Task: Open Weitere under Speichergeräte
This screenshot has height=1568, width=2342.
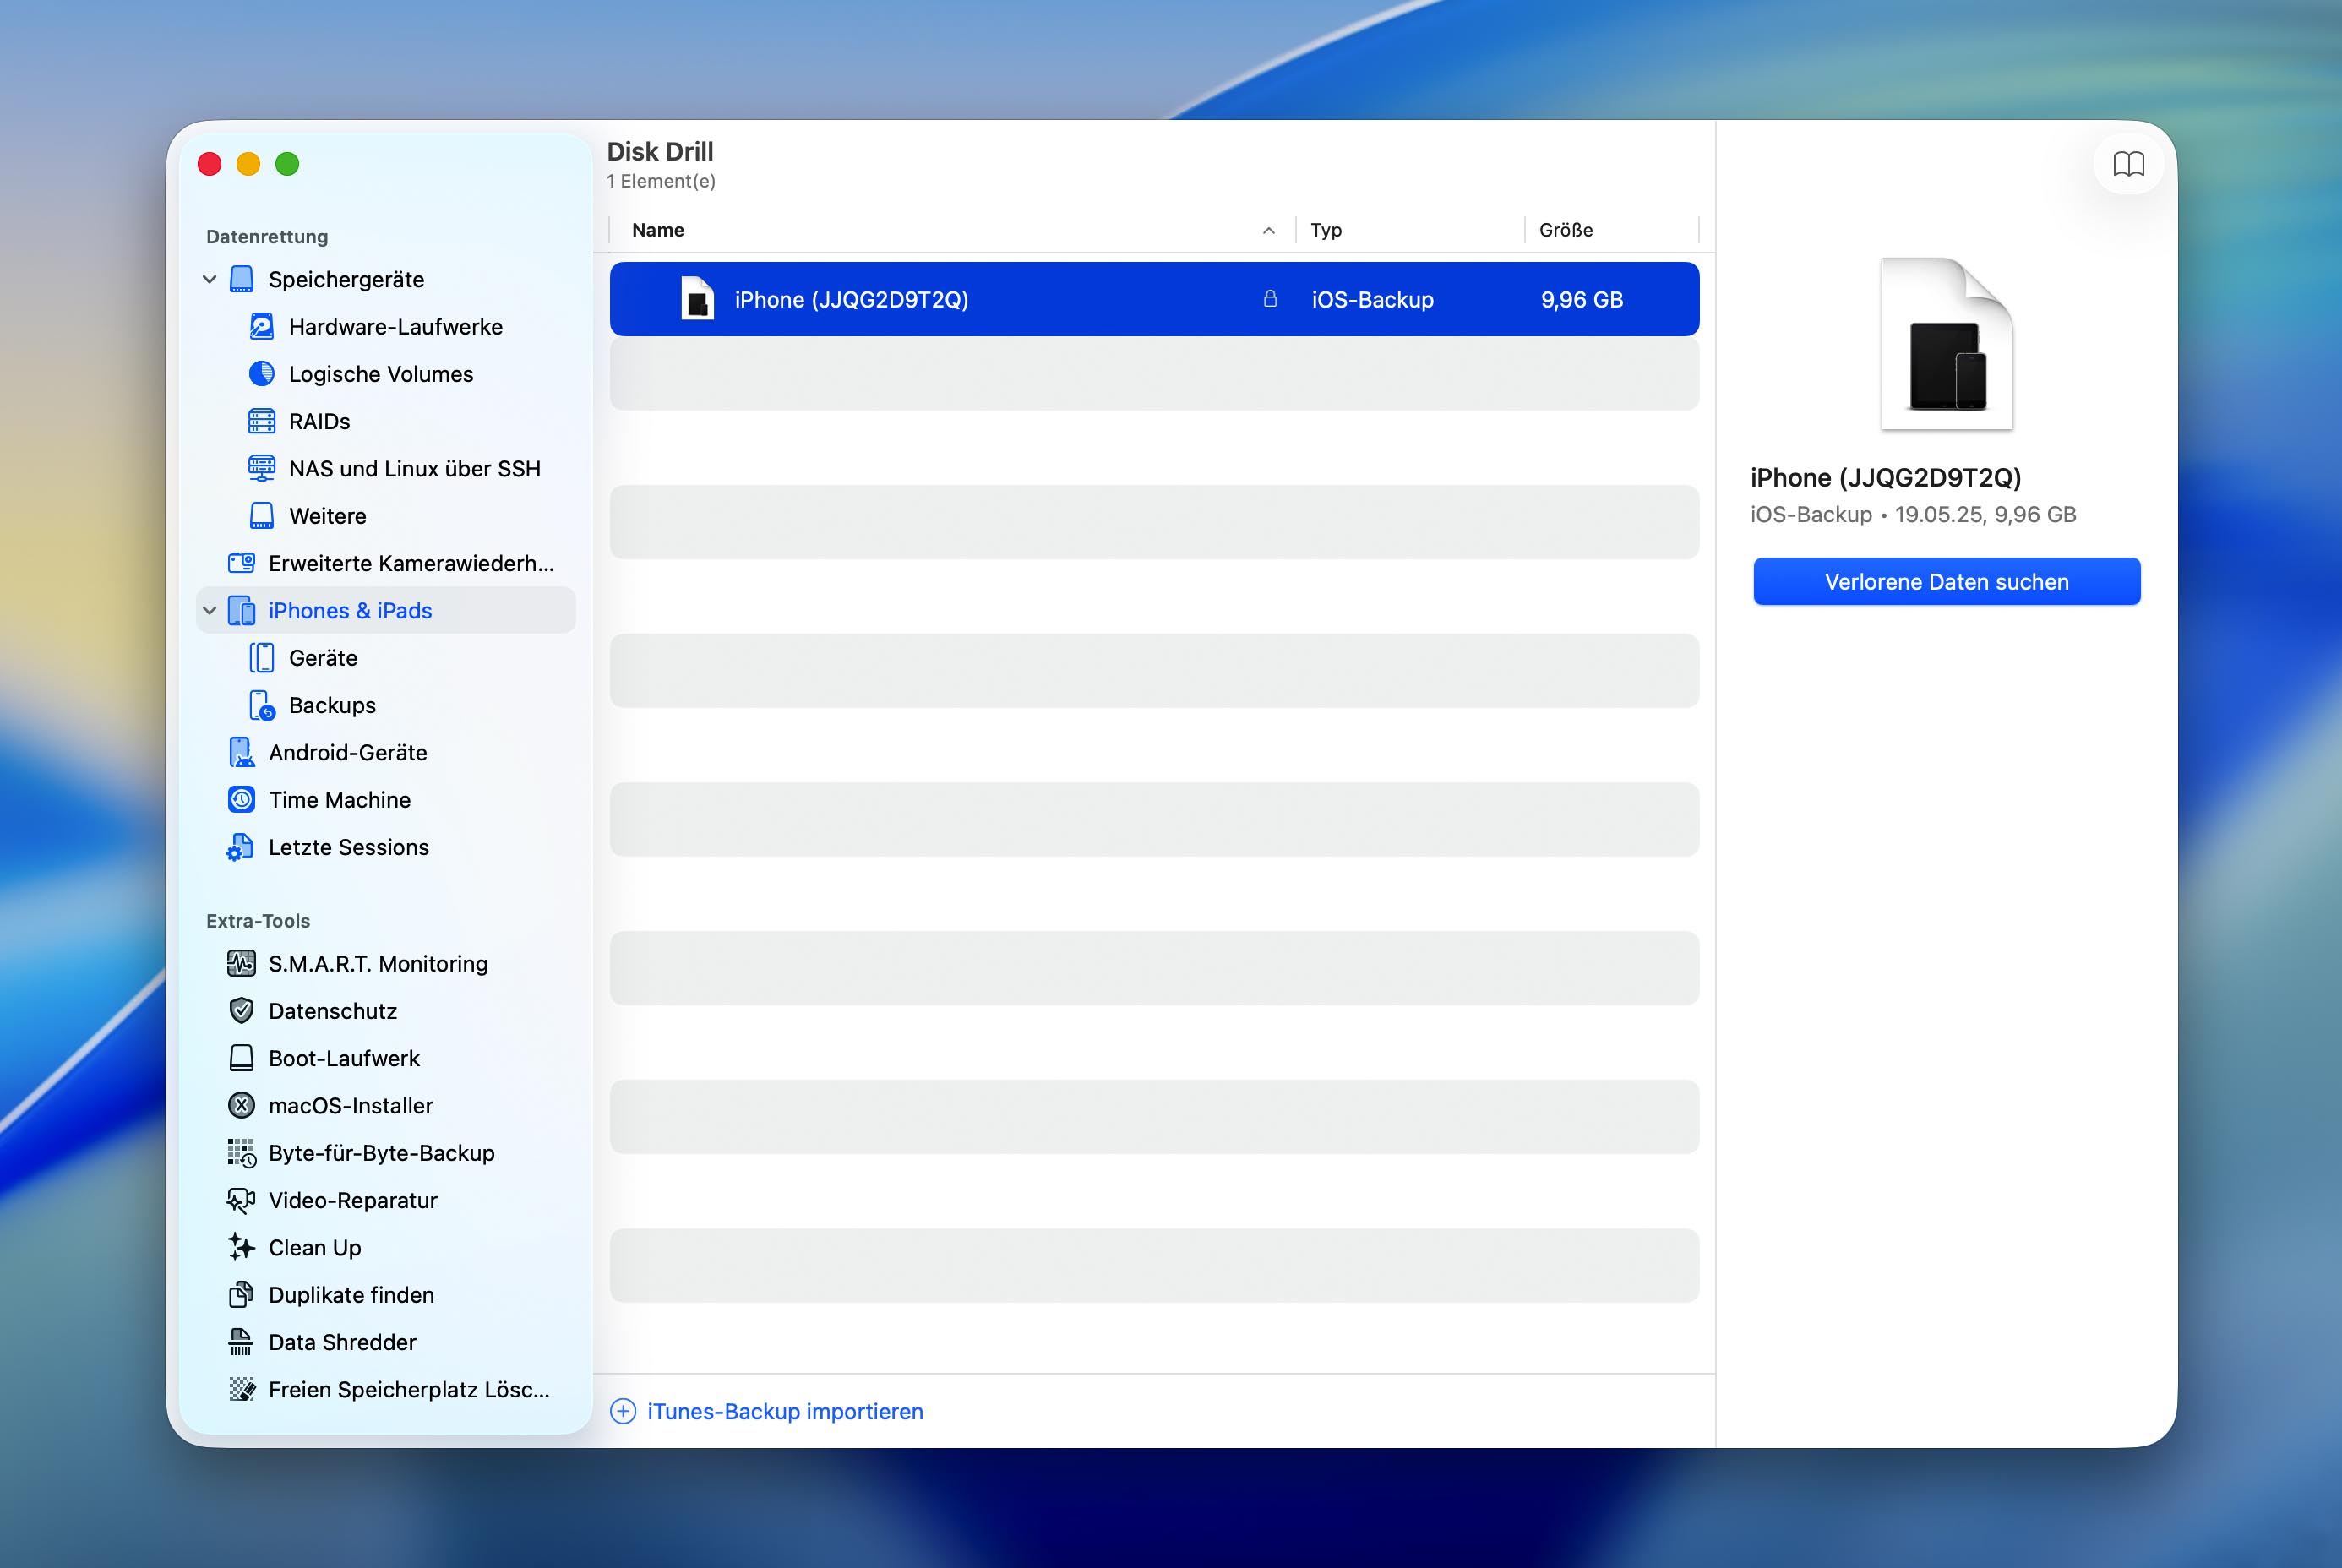Action: (327, 516)
